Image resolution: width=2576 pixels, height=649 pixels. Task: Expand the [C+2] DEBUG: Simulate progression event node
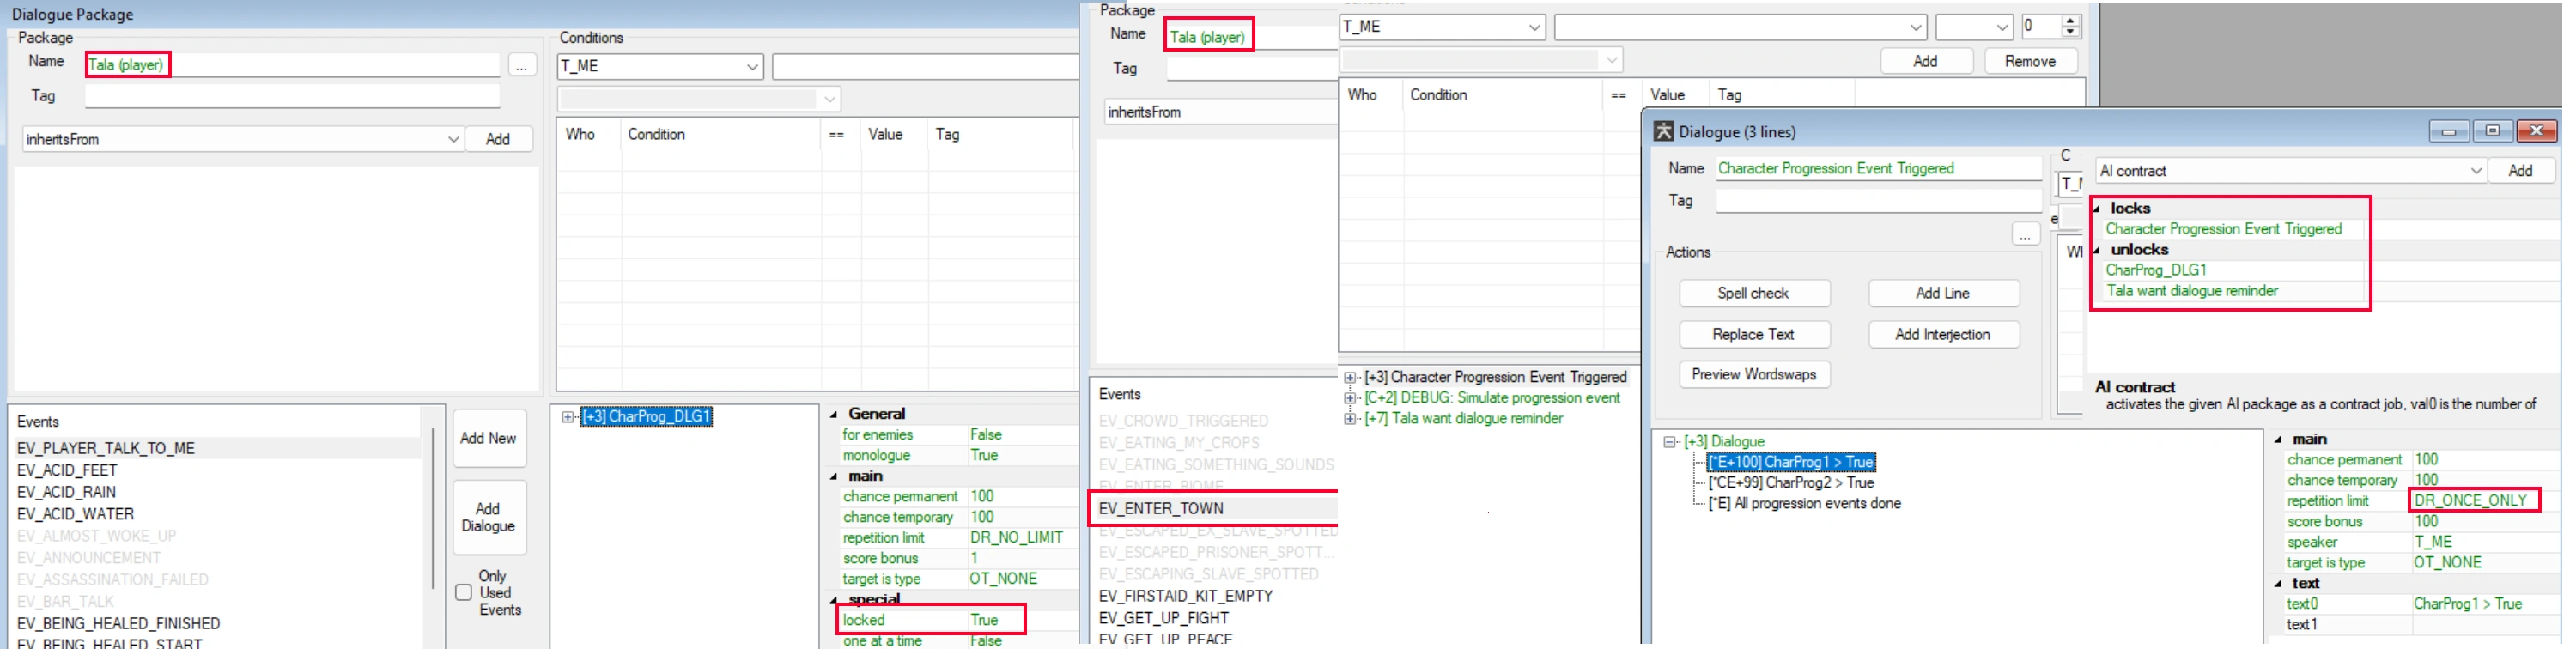[x=1350, y=398]
